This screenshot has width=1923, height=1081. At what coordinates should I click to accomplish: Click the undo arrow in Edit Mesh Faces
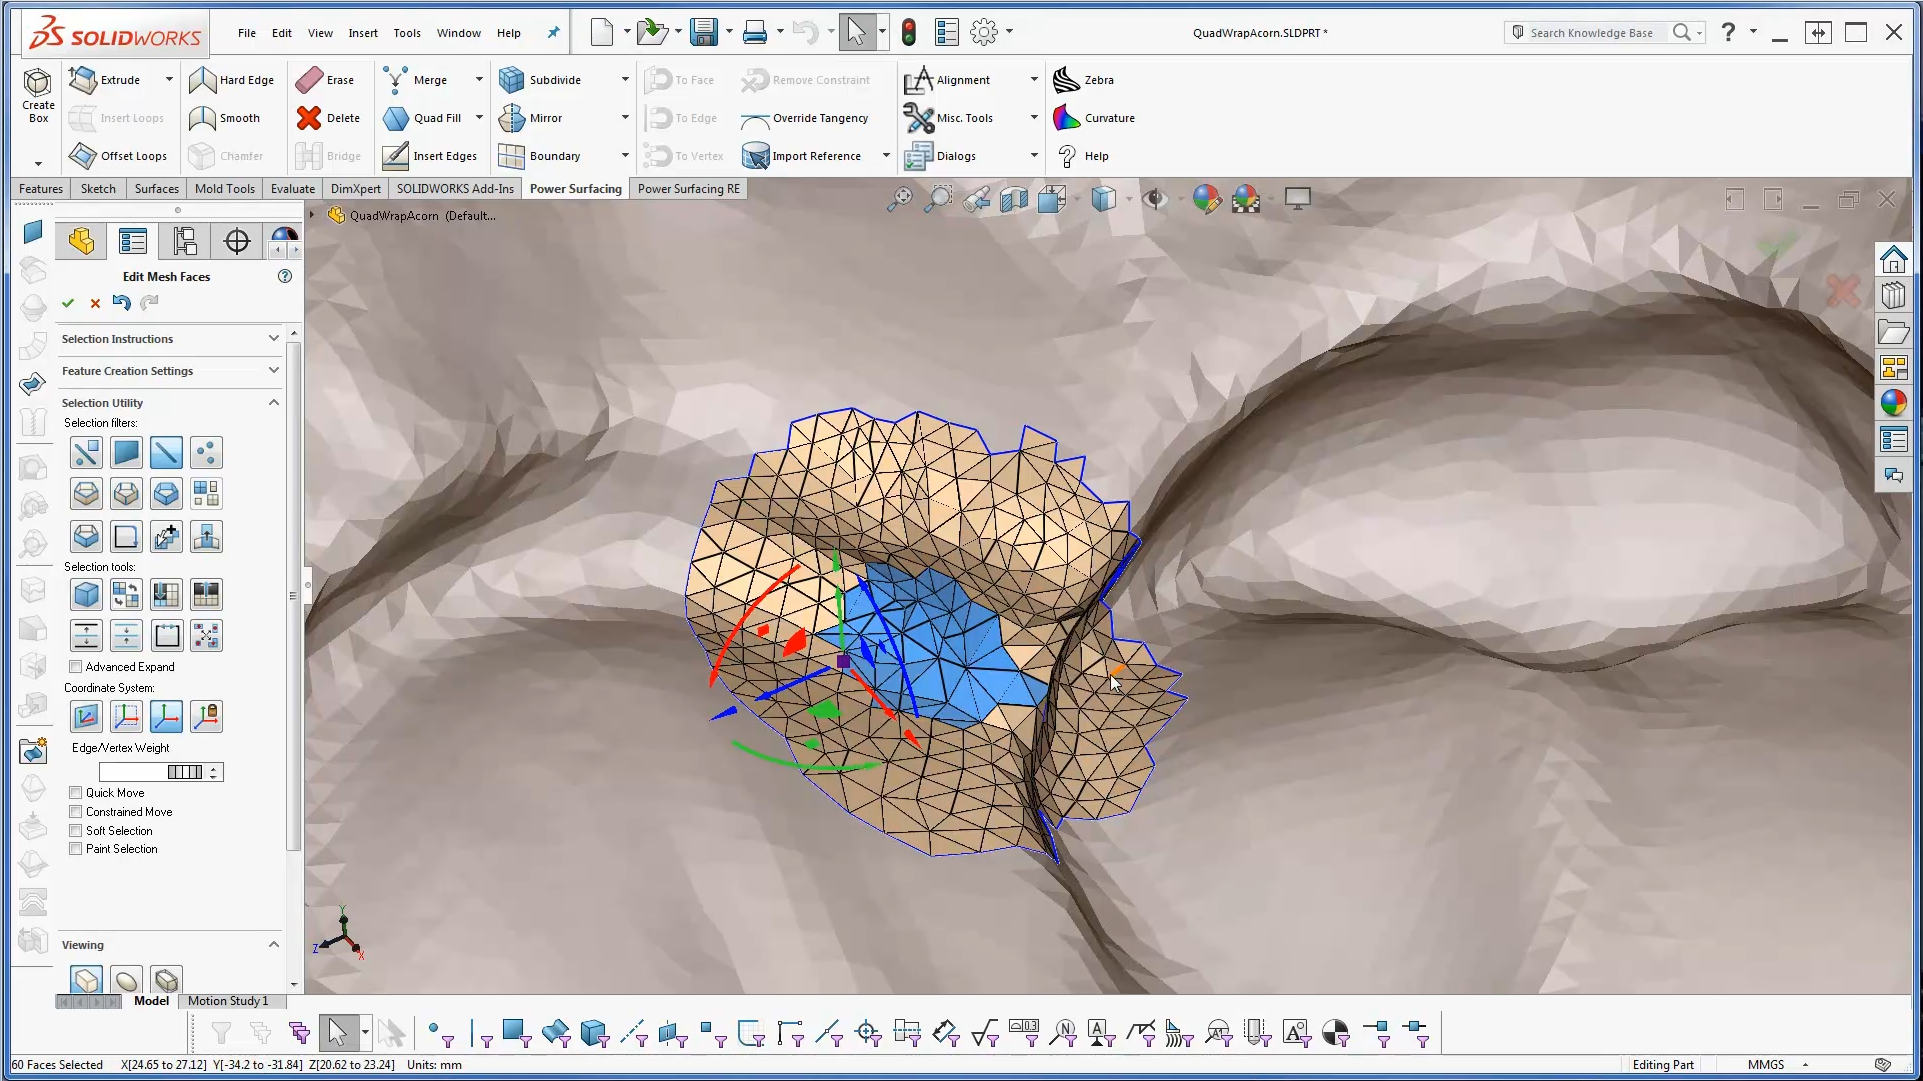coord(122,302)
